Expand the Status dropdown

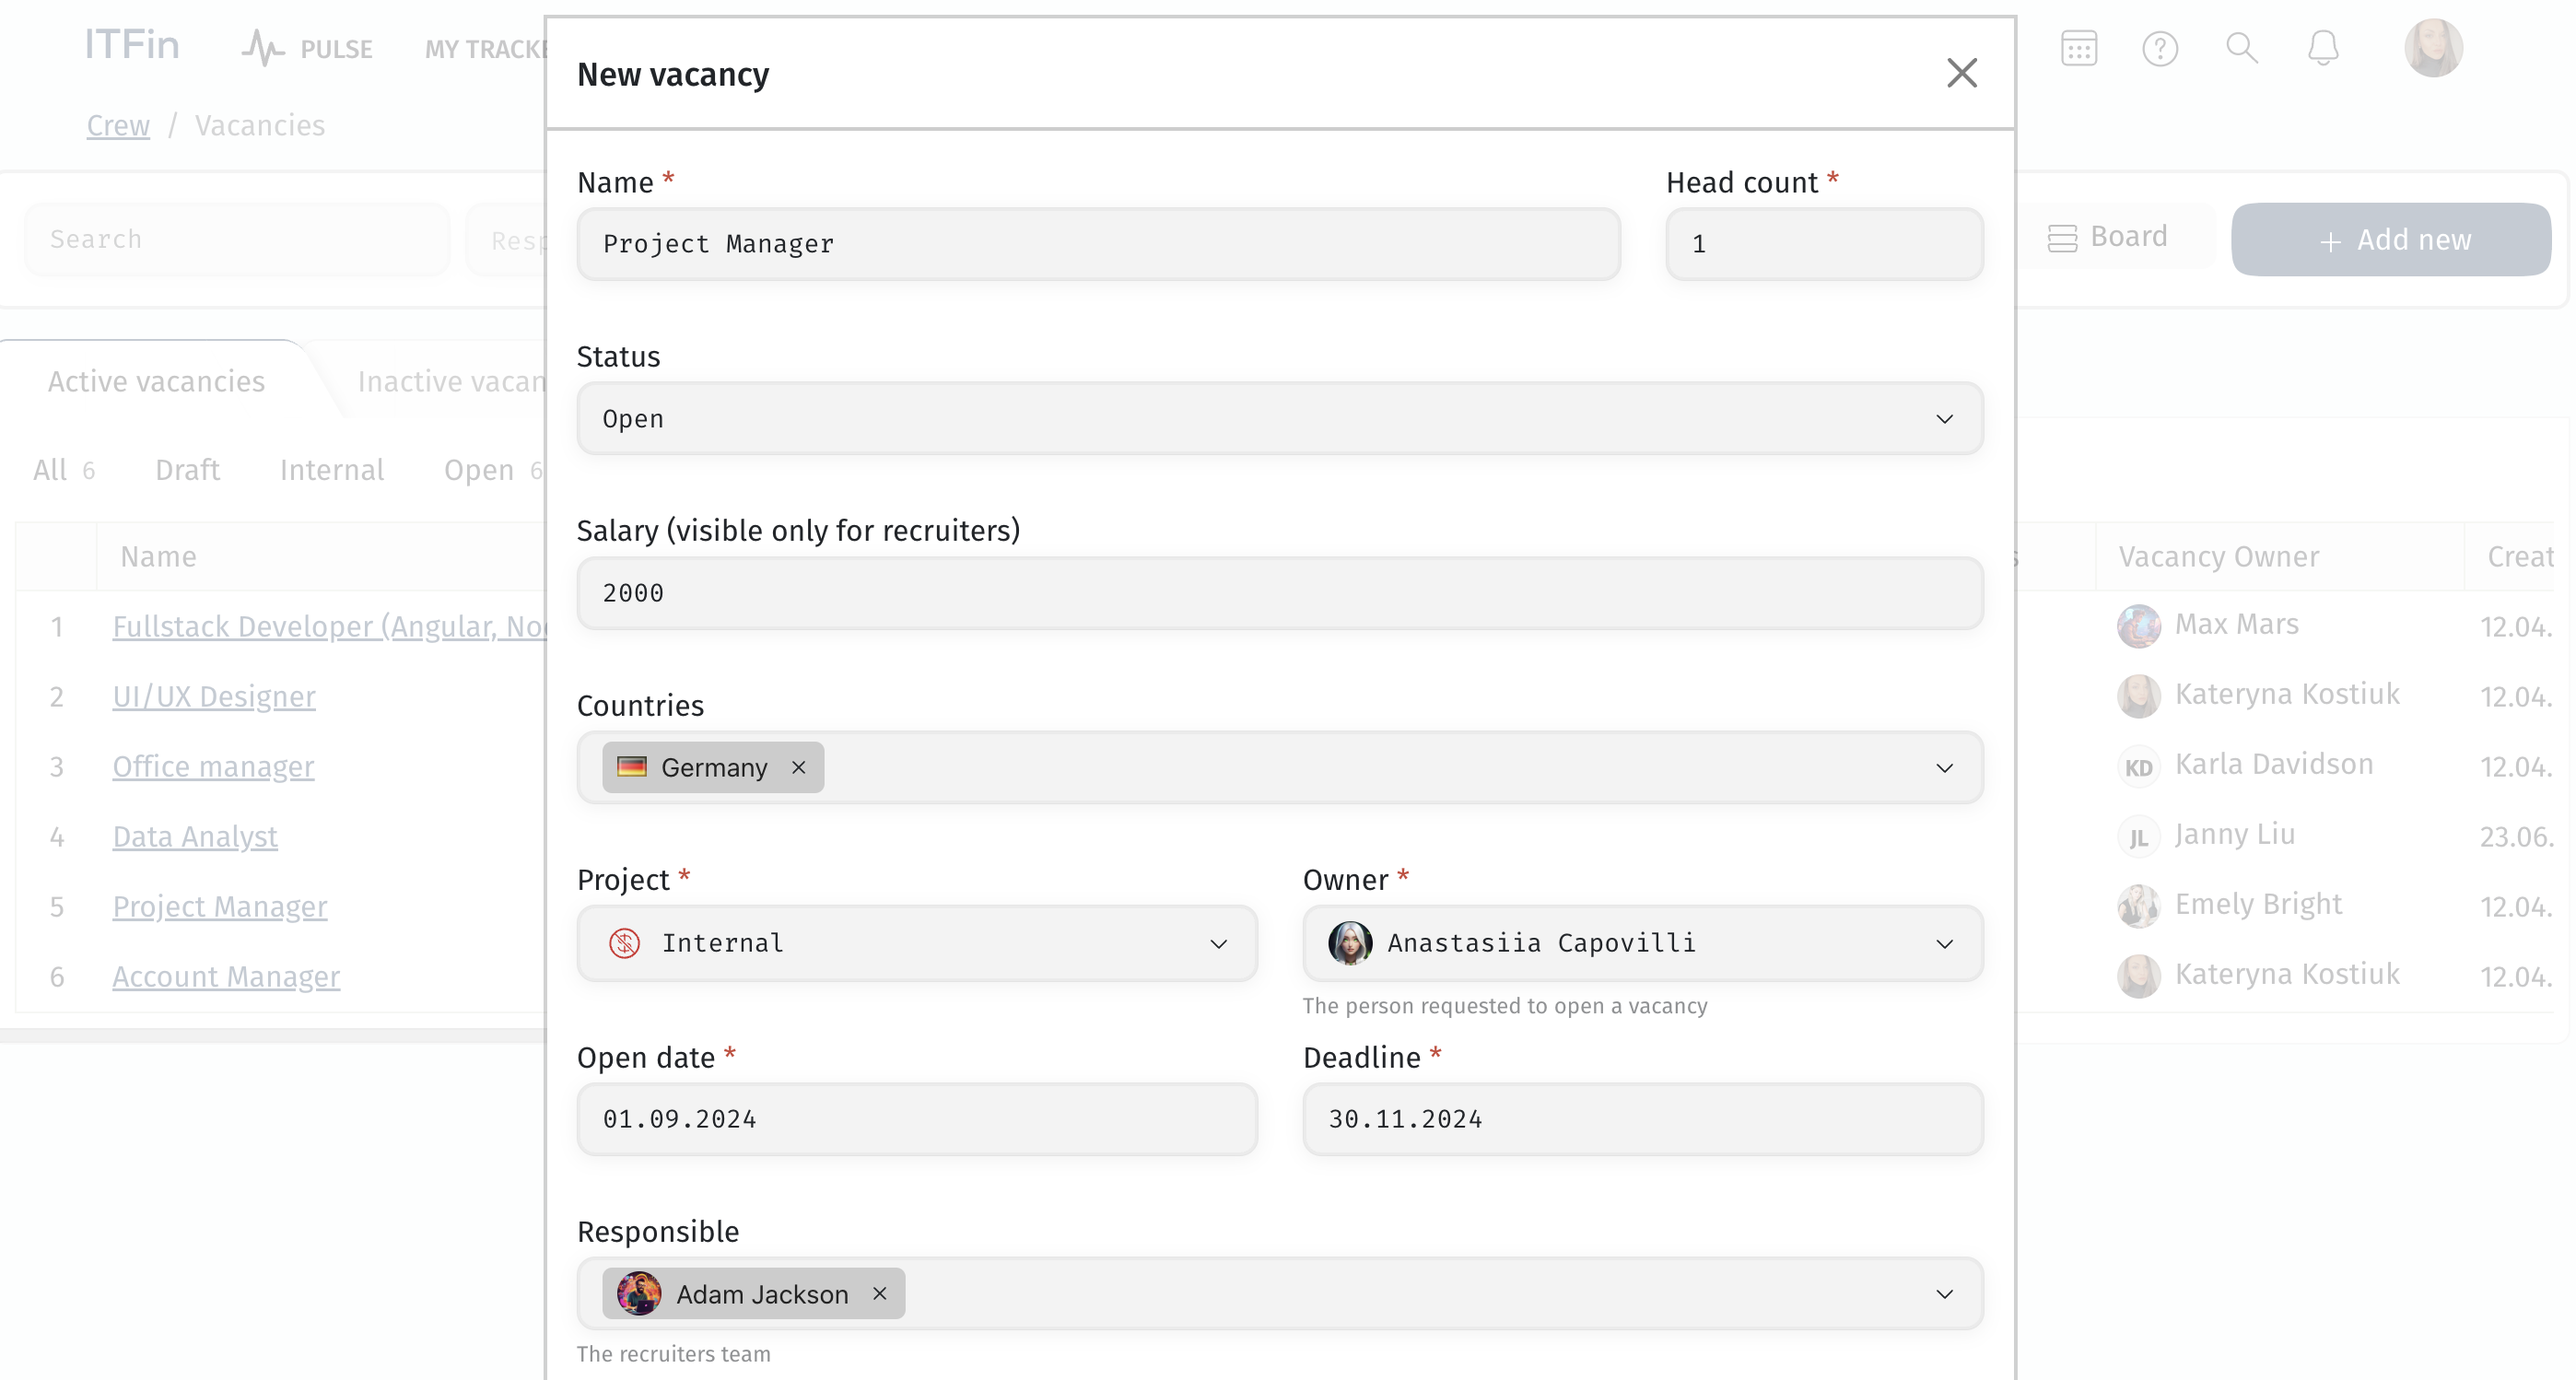coord(1280,418)
